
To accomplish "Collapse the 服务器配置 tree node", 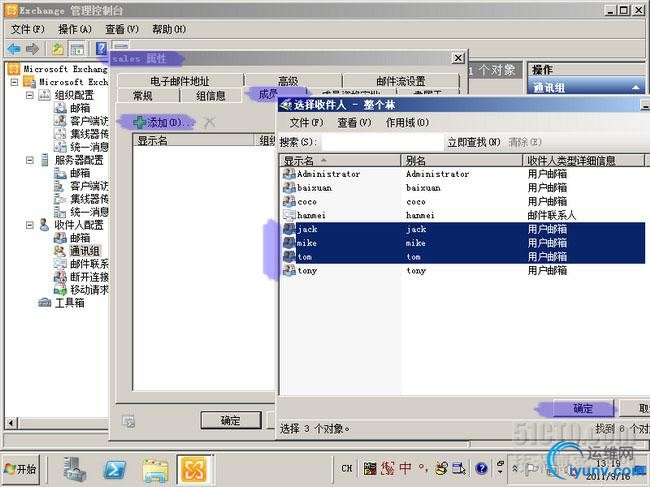I will pyautogui.click(x=29, y=160).
